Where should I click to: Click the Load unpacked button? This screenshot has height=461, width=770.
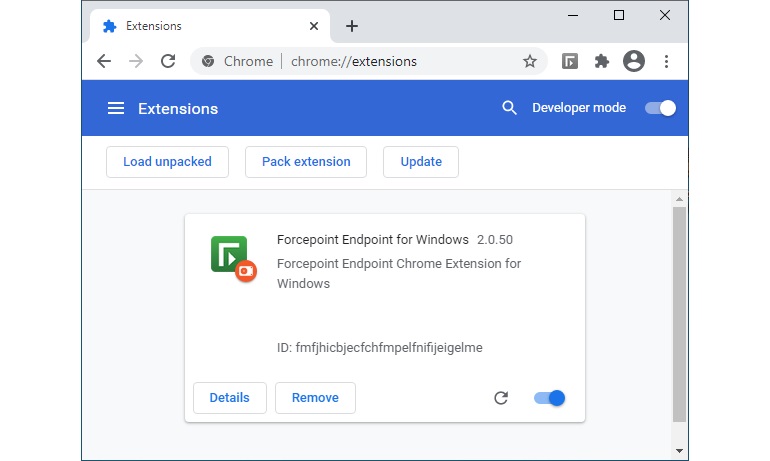pos(167,162)
